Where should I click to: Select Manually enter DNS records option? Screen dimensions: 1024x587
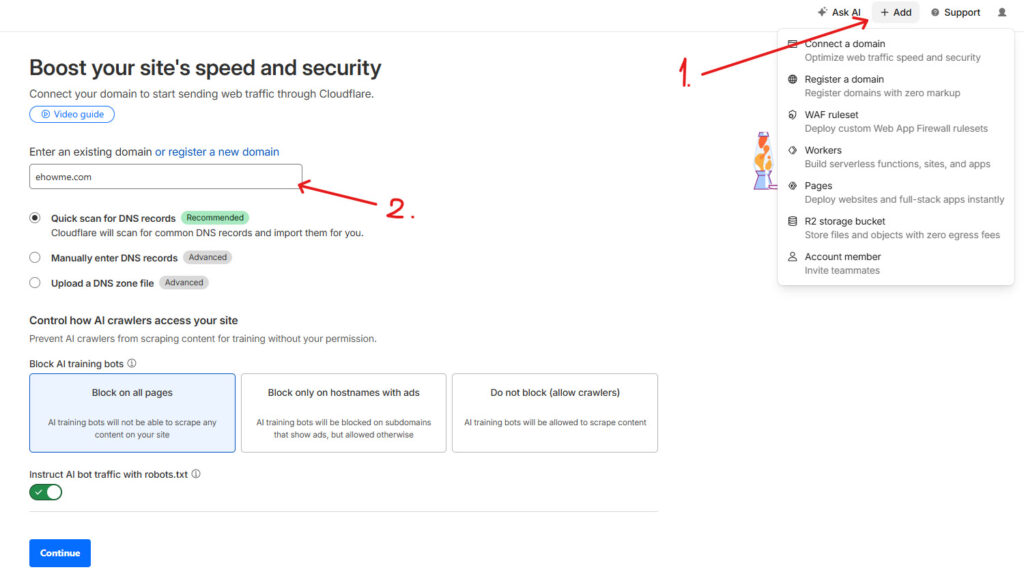click(35, 257)
